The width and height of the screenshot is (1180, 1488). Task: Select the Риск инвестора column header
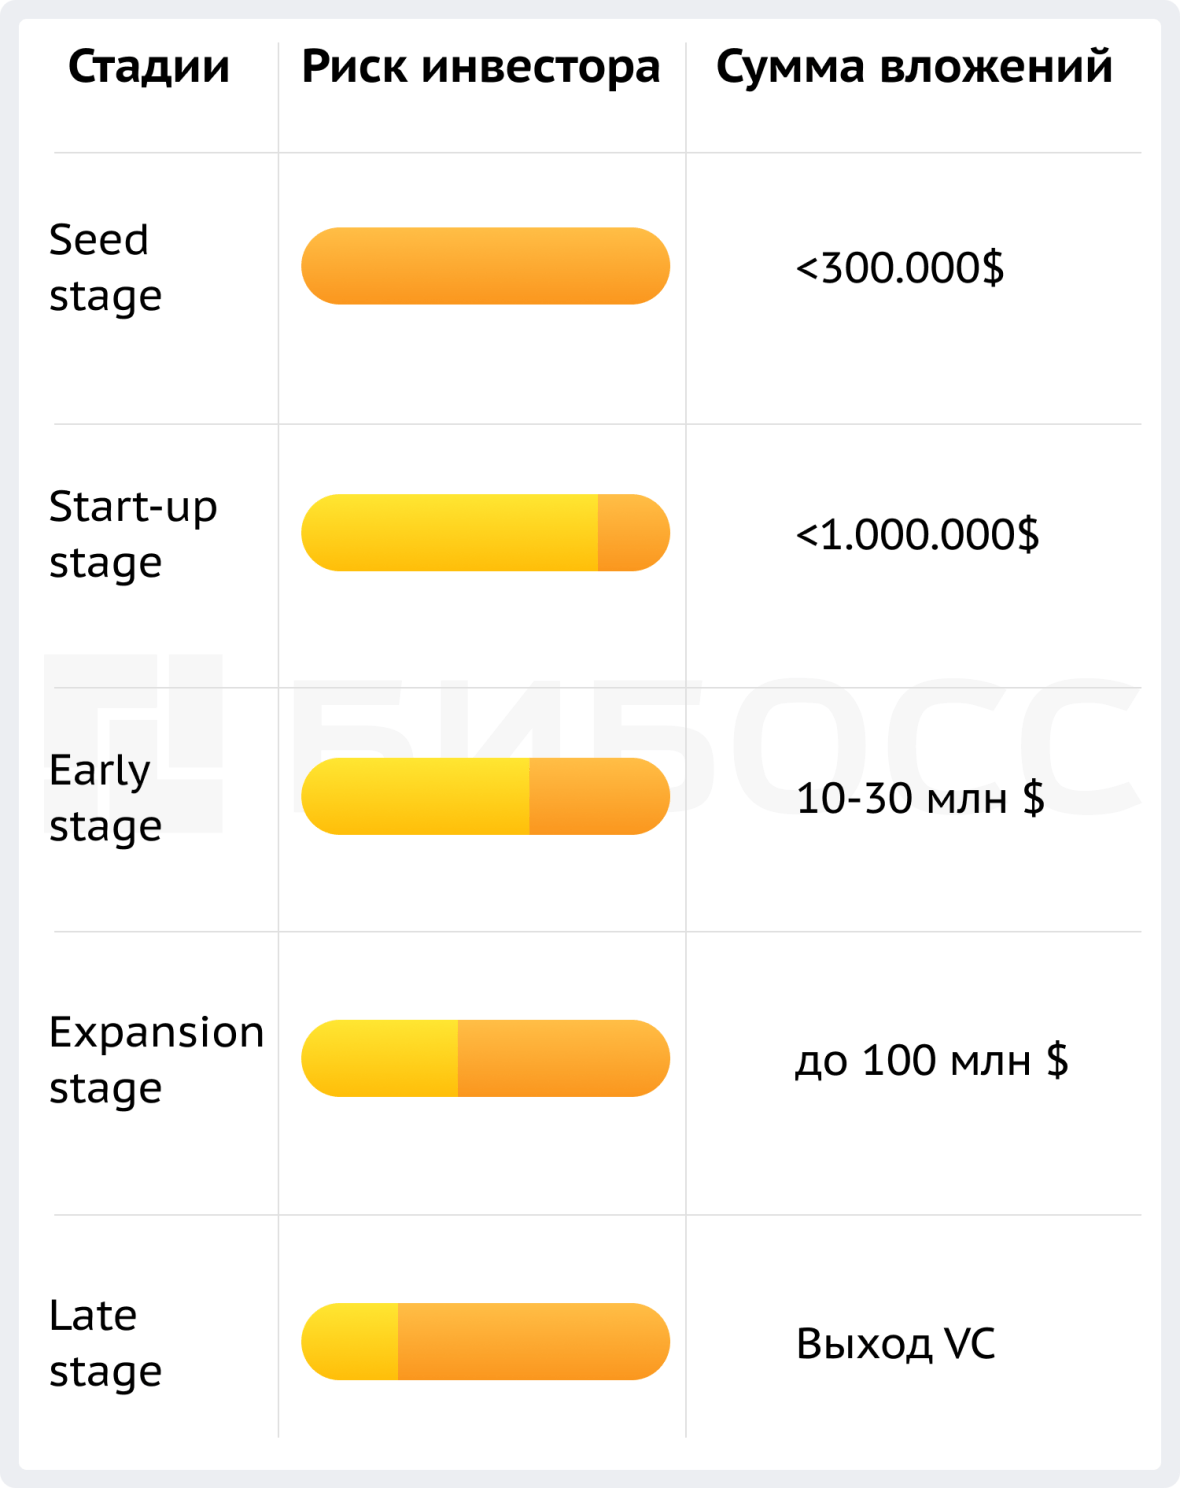pyautogui.click(x=481, y=67)
